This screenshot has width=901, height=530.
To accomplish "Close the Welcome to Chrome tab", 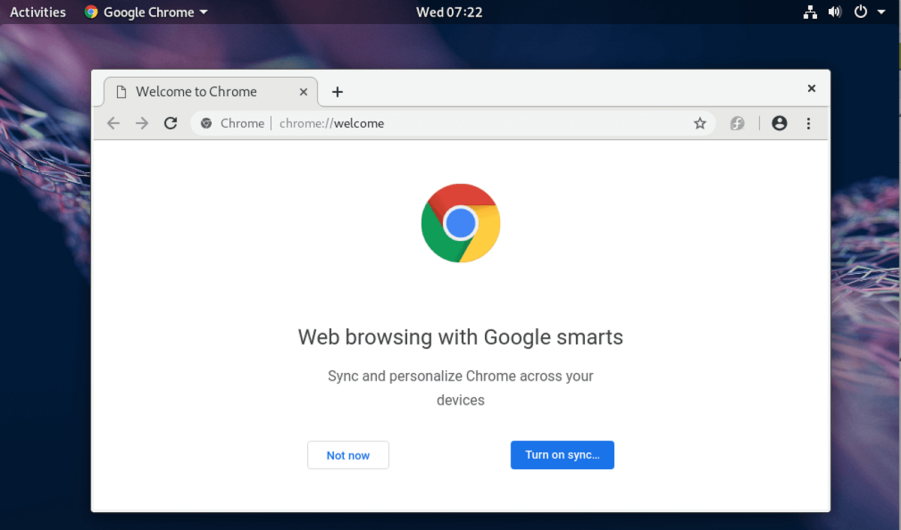I will tap(303, 92).
